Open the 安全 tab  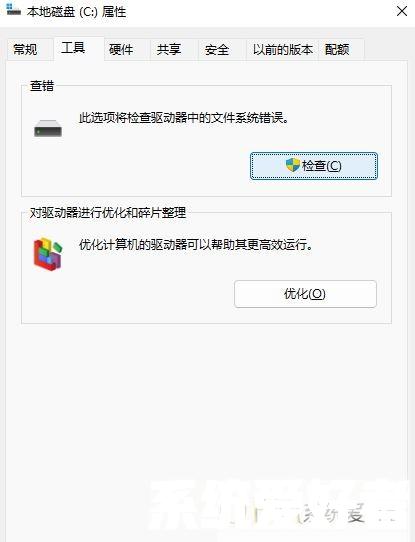[x=217, y=49]
